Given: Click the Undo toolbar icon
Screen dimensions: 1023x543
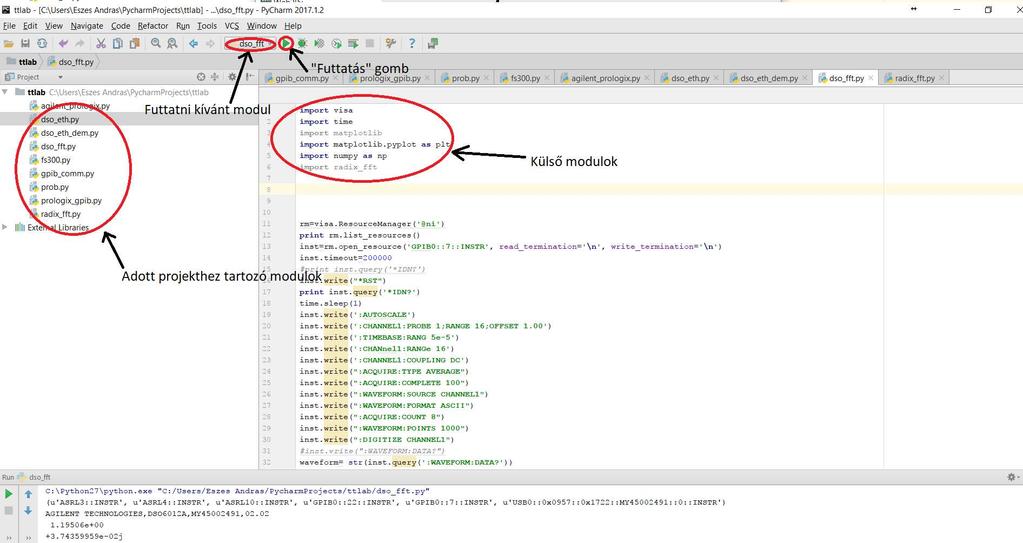Looking at the screenshot, I should [63, 44].
